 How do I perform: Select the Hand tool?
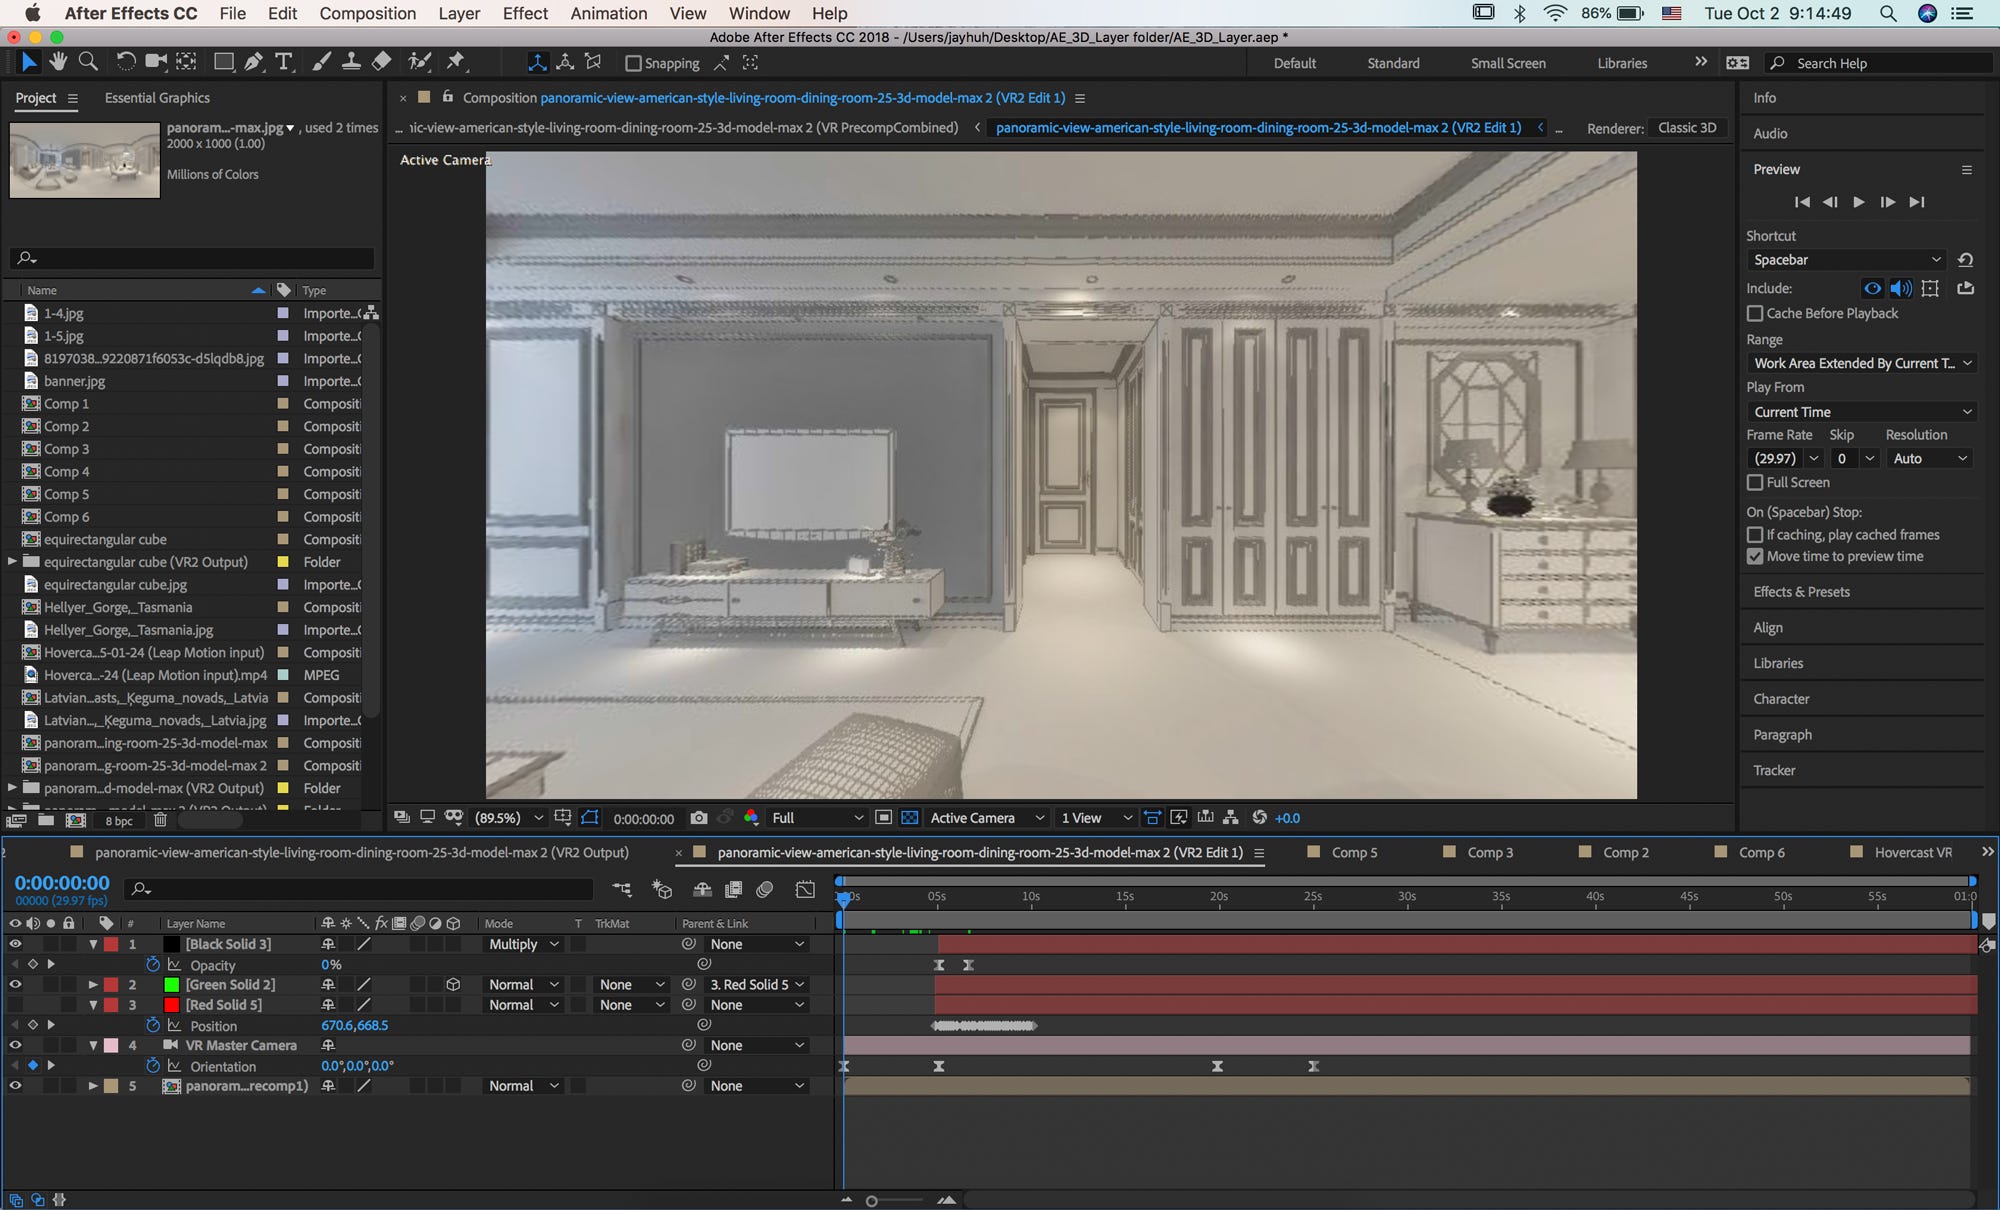point(58,62)
